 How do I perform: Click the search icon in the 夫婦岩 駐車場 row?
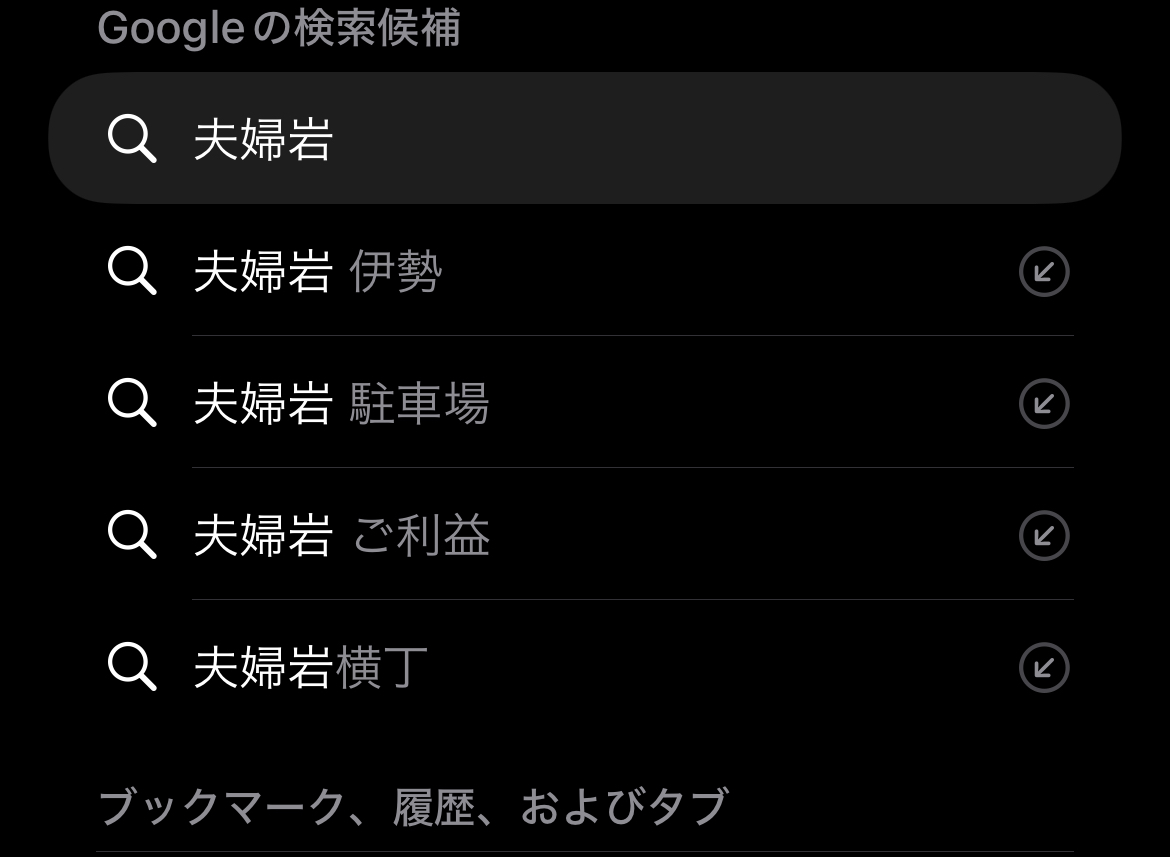[132, 403]
